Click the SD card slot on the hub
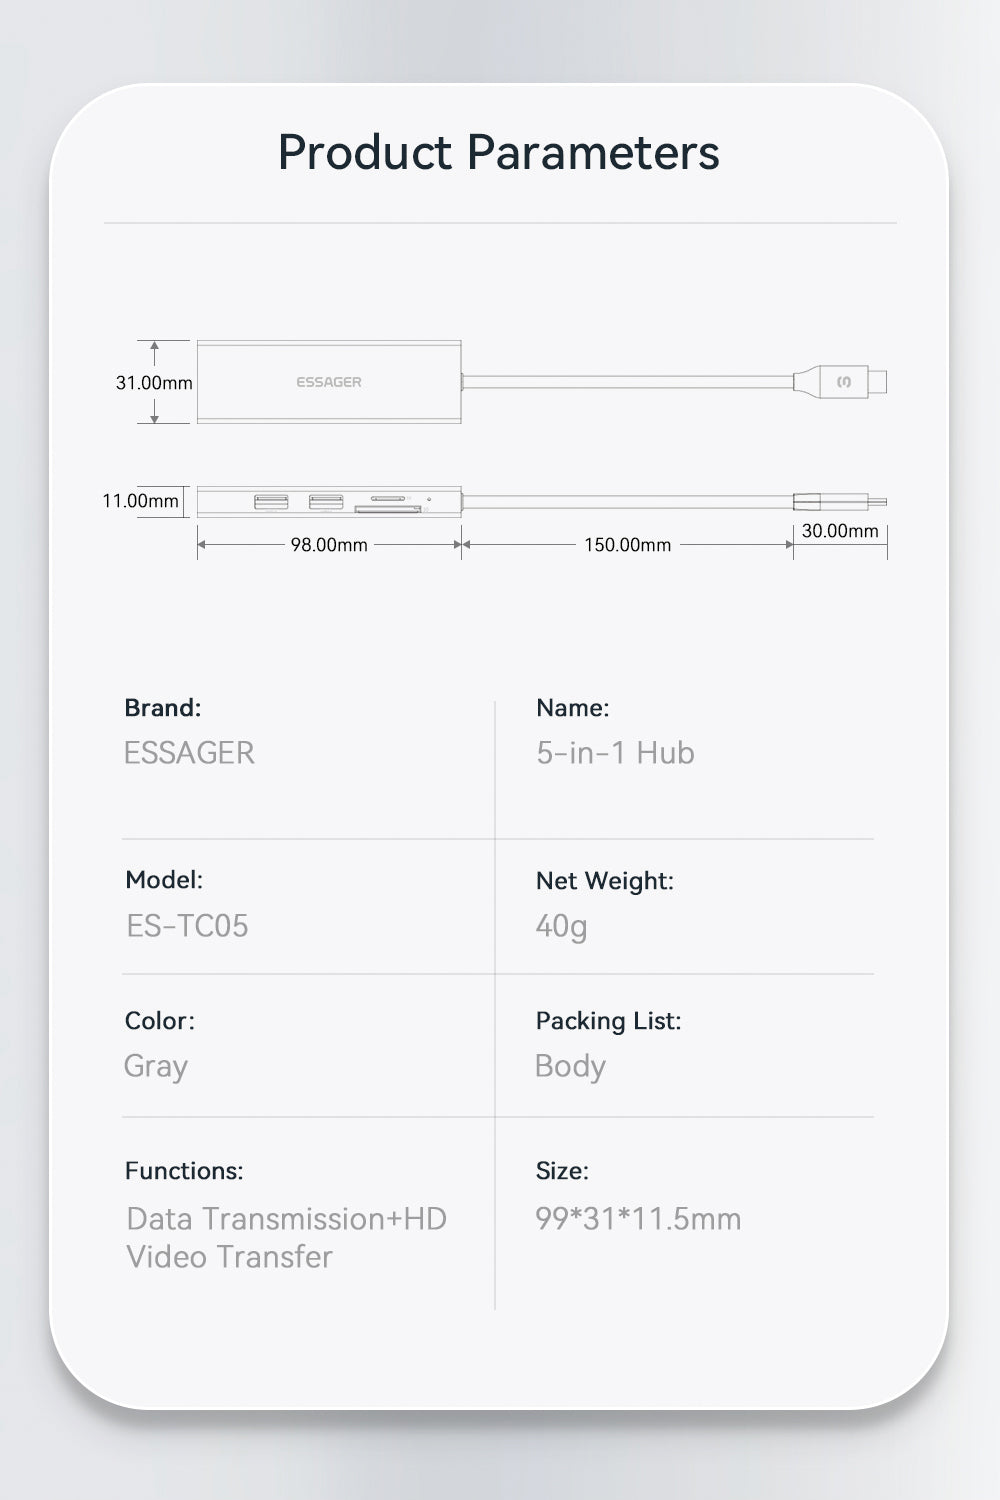 click(x=388, y=509)
